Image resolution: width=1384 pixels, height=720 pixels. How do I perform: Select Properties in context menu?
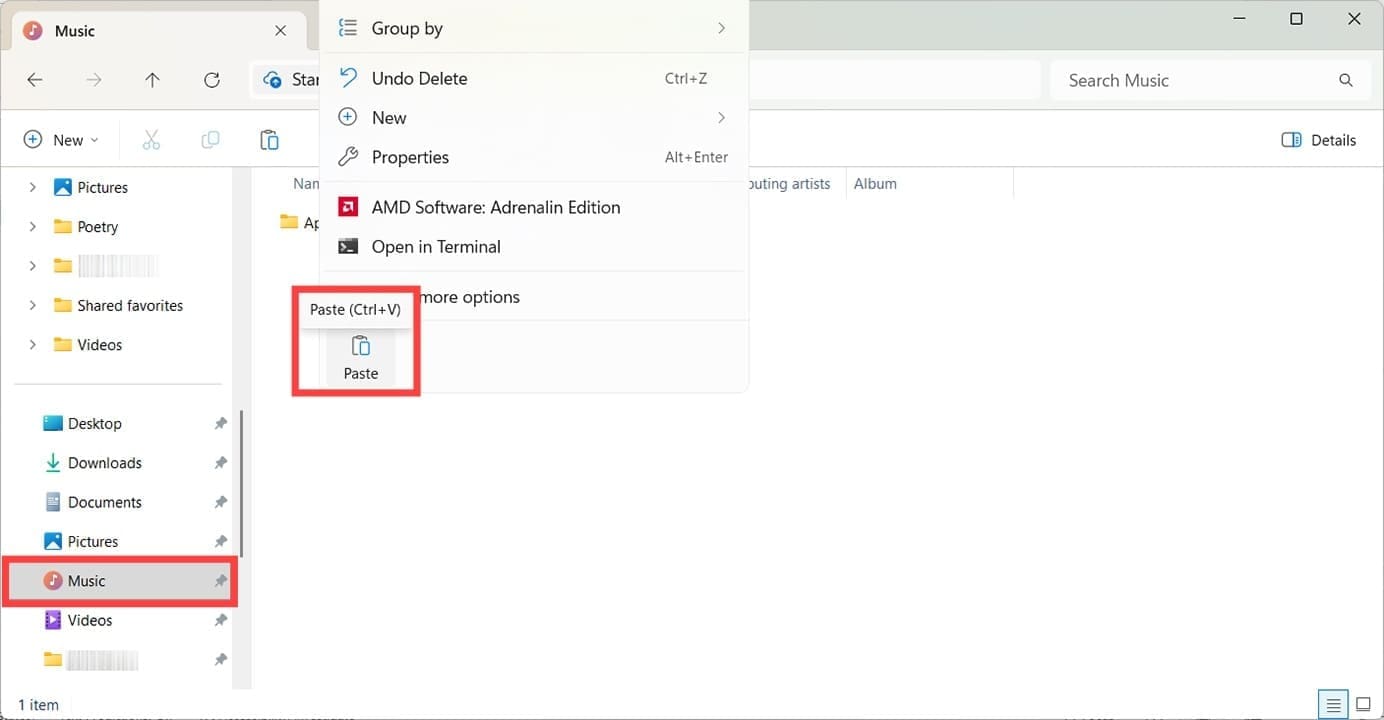[x=532, y=157]
